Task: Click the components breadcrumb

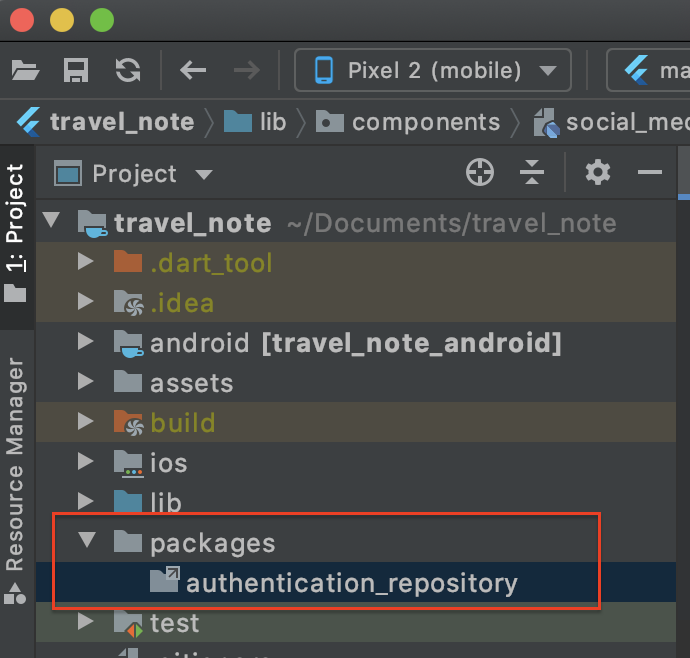Action: (408, 122)
